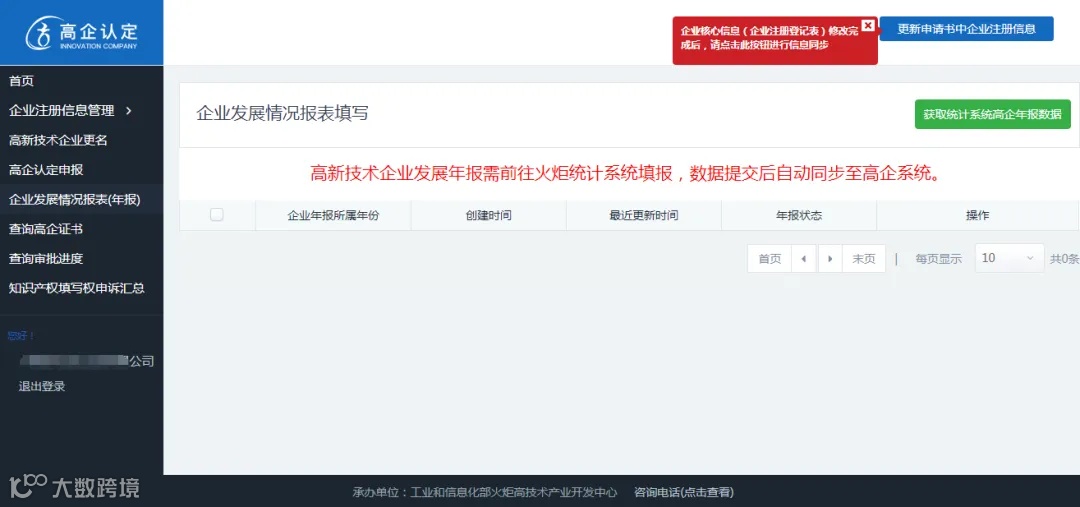Click 更新申请书中企业注册信息 button
This screenshot has height=507, width=1080.
coord(966,29)
